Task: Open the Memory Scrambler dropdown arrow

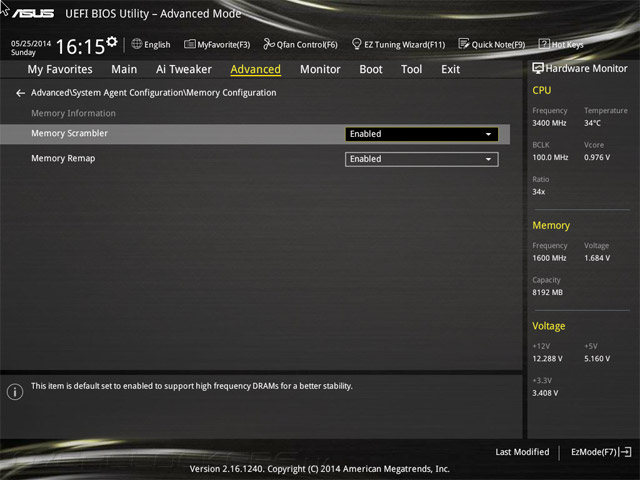Action: tap(488, 134)
